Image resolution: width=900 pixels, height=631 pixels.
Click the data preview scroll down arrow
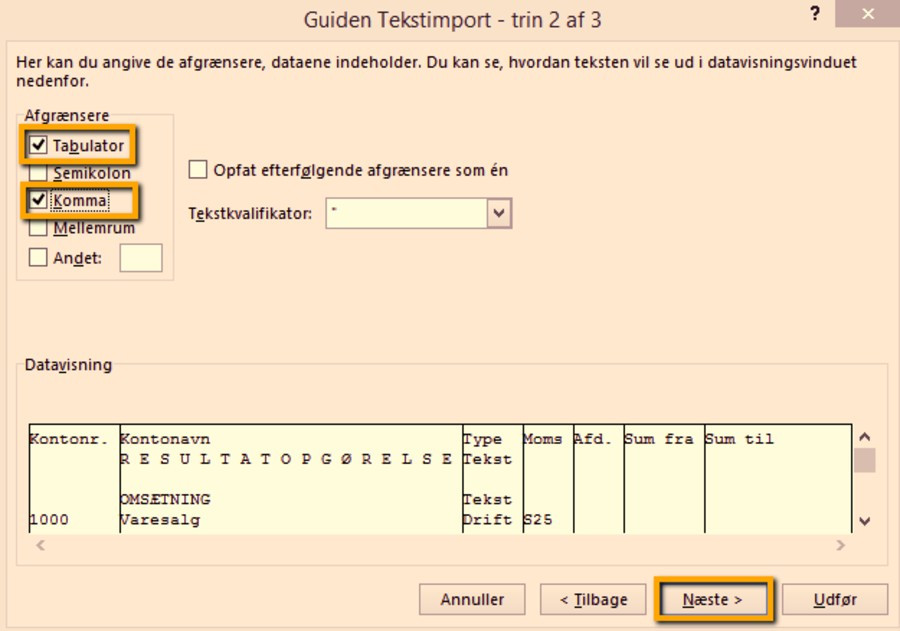pos(865,521)
